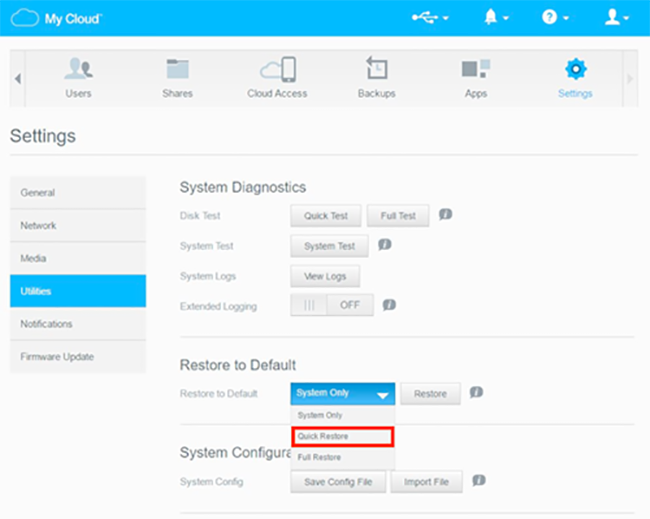Show info tooltip for Disk Test
This screenshot has height=519, width=650.
click(446, 214)
